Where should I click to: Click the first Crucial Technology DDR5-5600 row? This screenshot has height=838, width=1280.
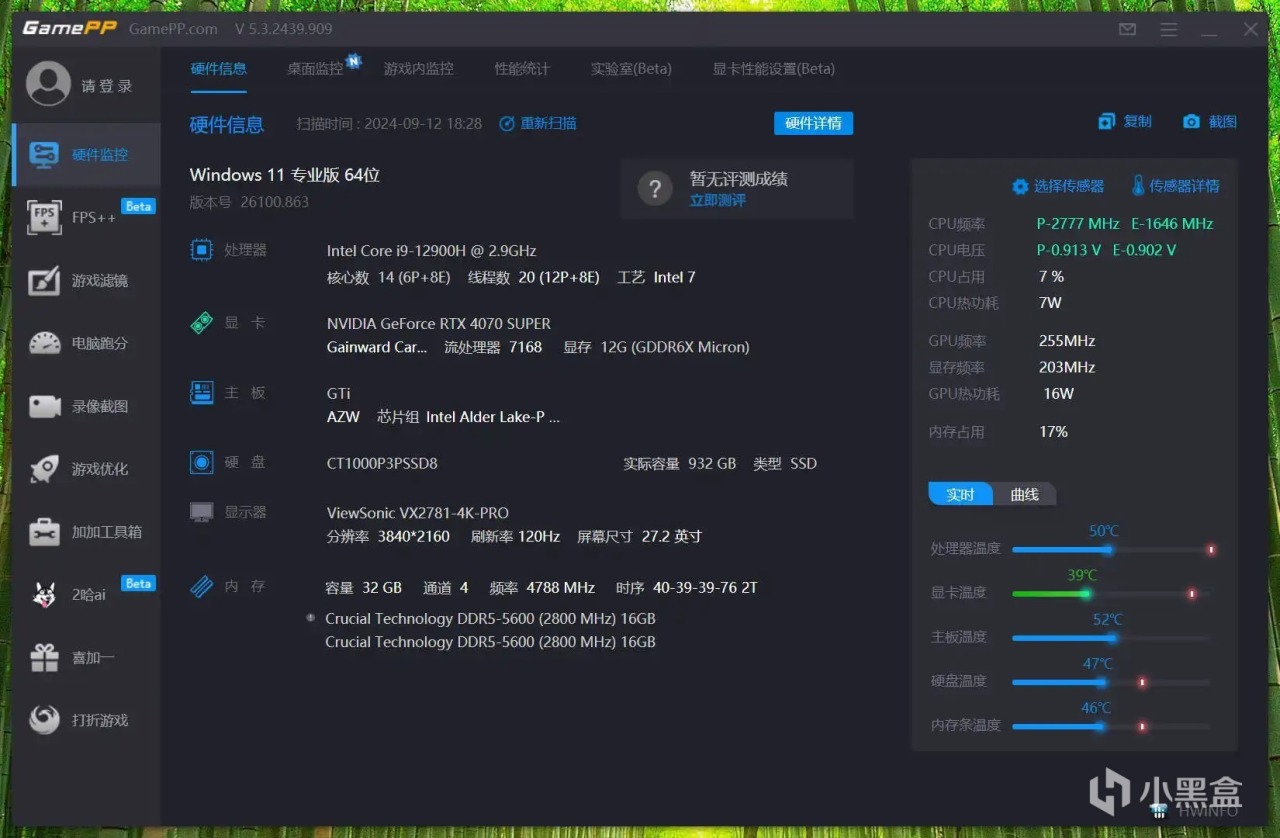pos(490,618)
